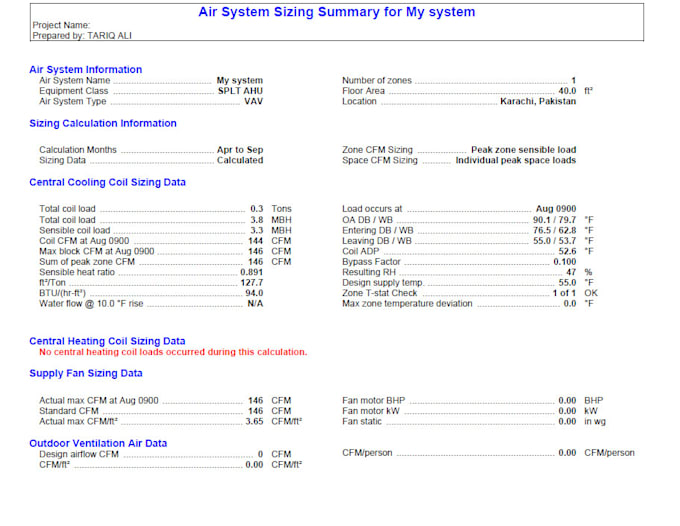Click the 'Outdoor Ventilation Air Data' heading

pyautogui.click(x=98, y=443)
